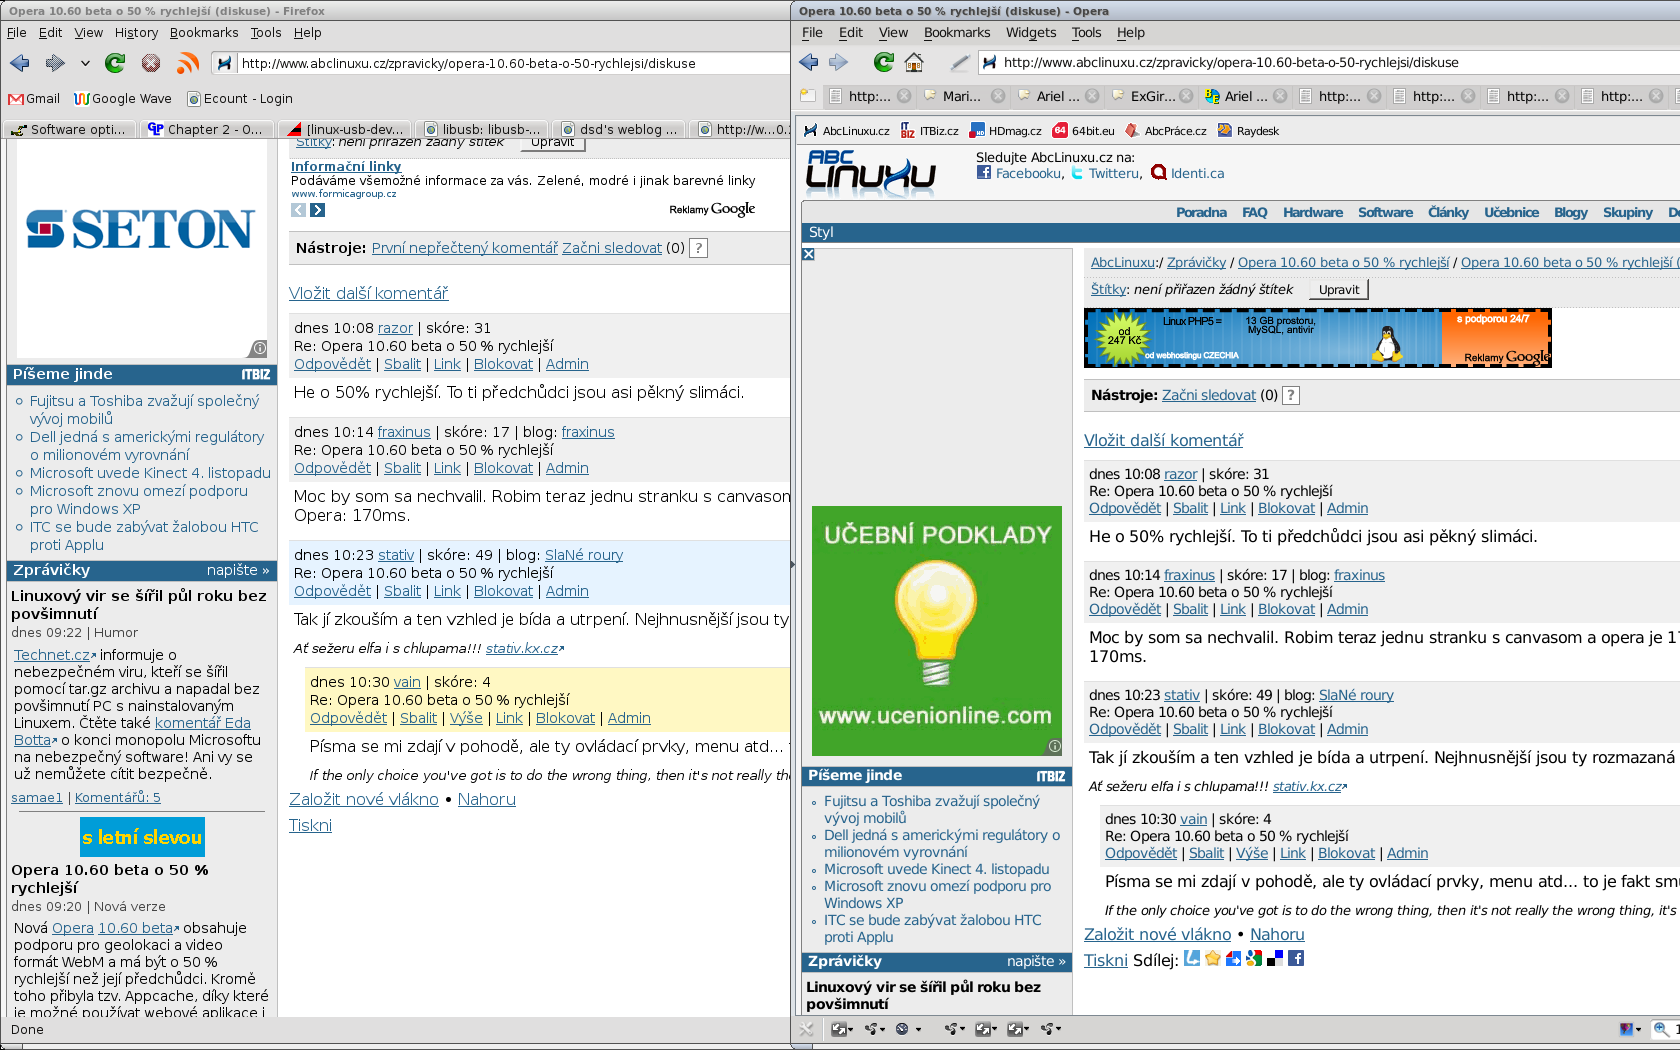The width and height of the screenshot is (1680, 1050).
Task: Click the razor user link in Firefox comment
Action: click(395, 328)
